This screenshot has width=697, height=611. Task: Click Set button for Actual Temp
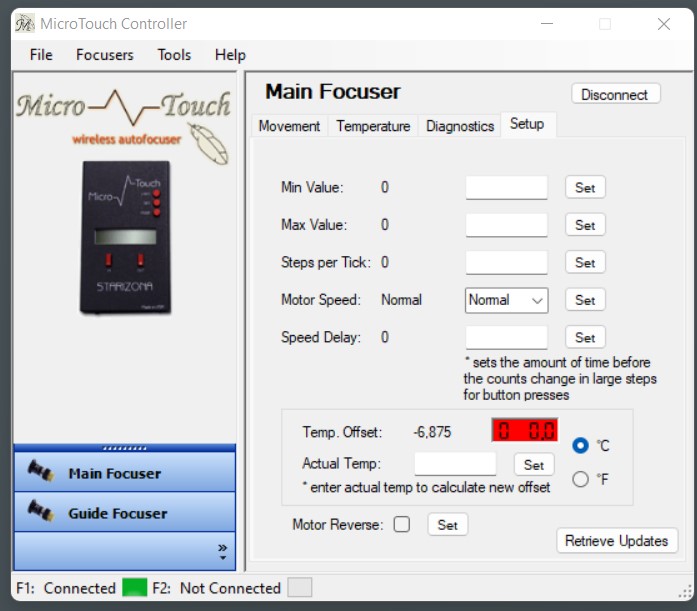click(x=534, y=465)
